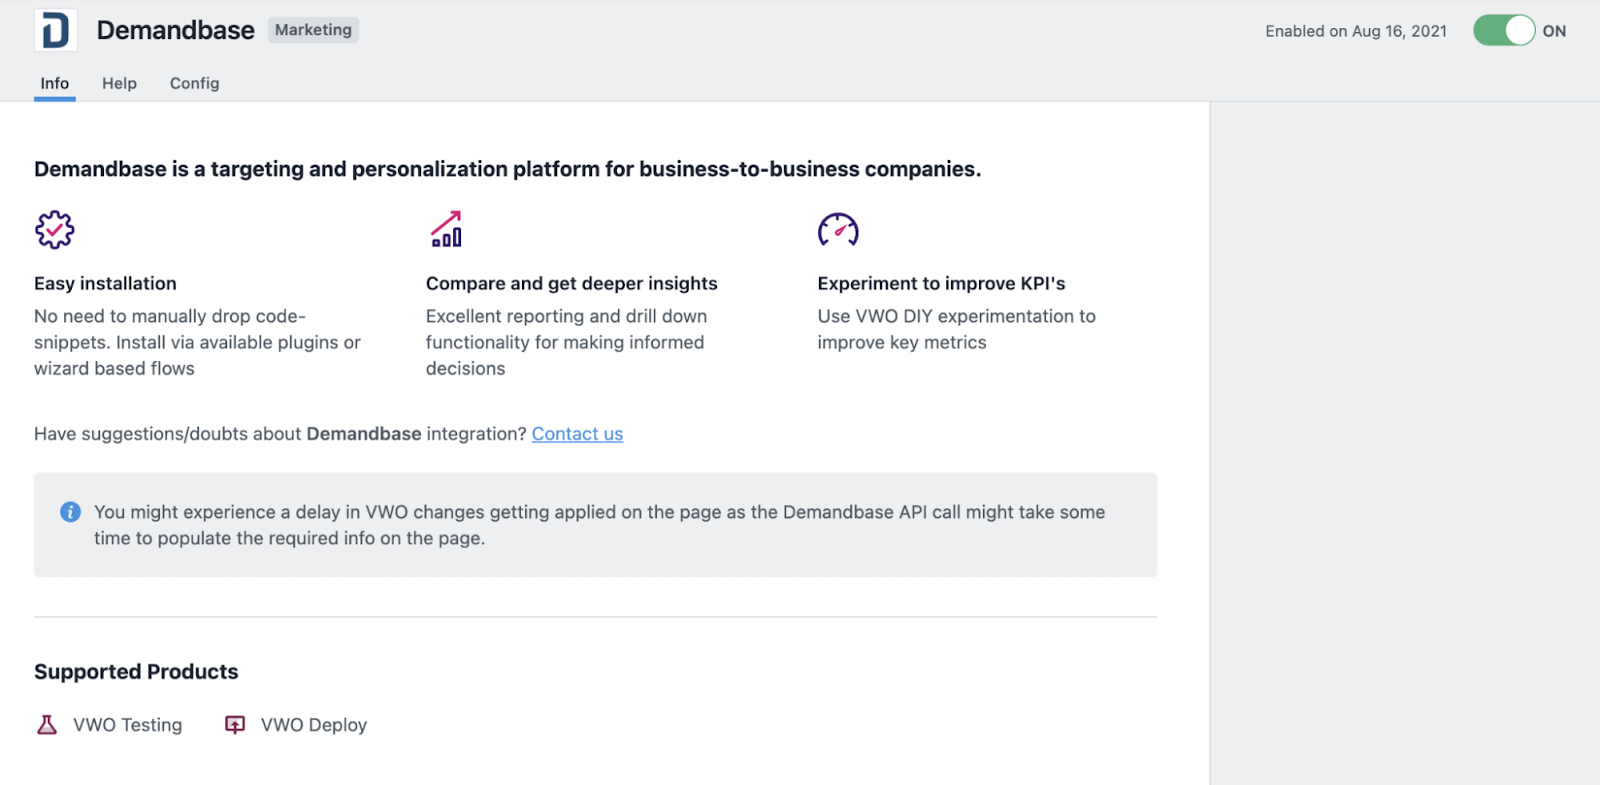Click the VWO Deploy monitor icon

click(x=235, y=725)
